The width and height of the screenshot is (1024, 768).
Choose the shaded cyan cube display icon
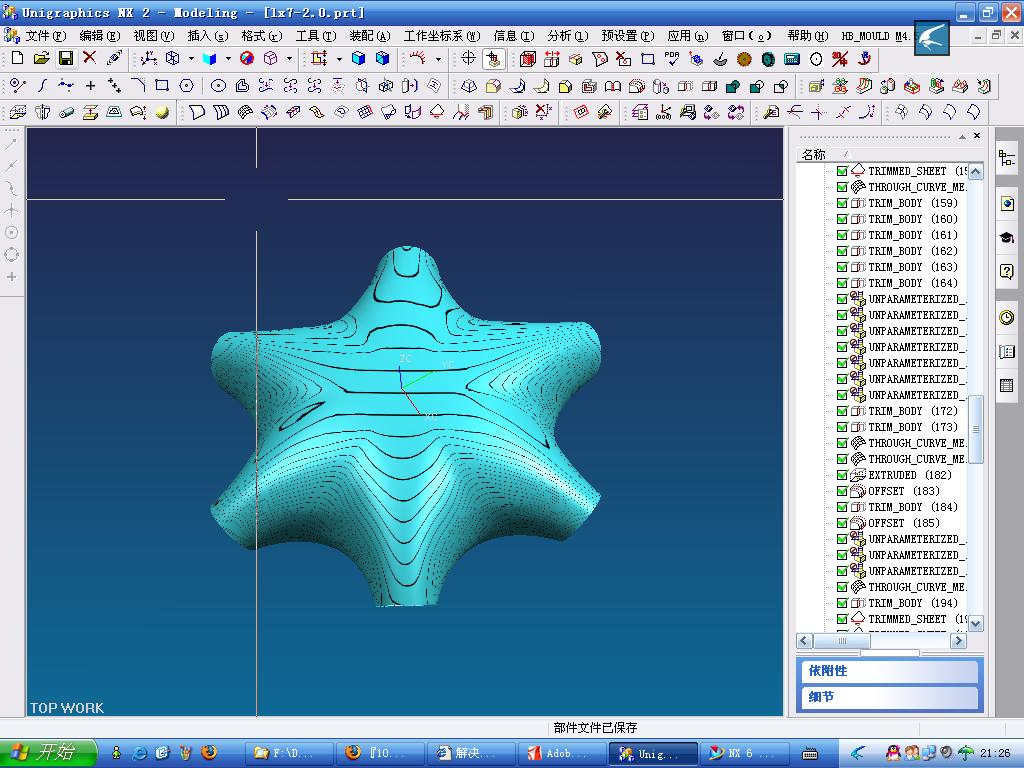pos(210,59)
